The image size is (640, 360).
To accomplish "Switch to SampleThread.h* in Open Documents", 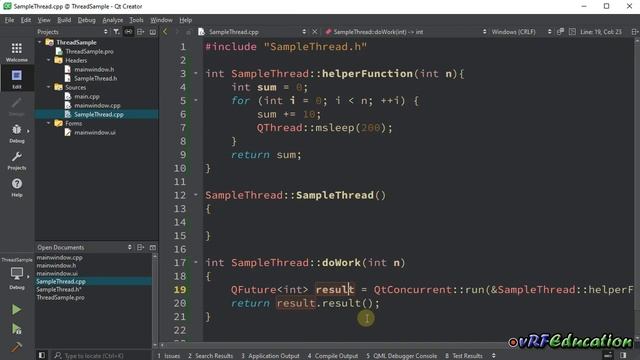I will (x=59, y=289).
